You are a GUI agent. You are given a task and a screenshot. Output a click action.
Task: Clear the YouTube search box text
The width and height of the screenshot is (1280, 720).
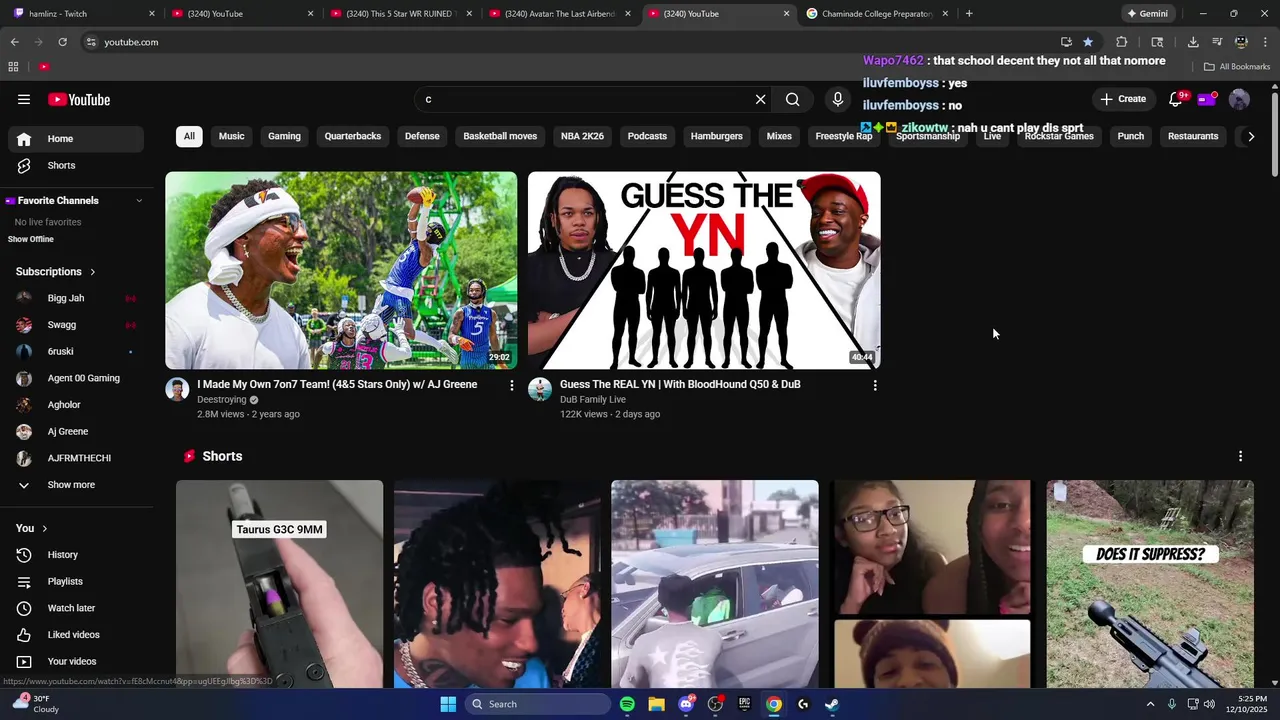pos(760,99)
